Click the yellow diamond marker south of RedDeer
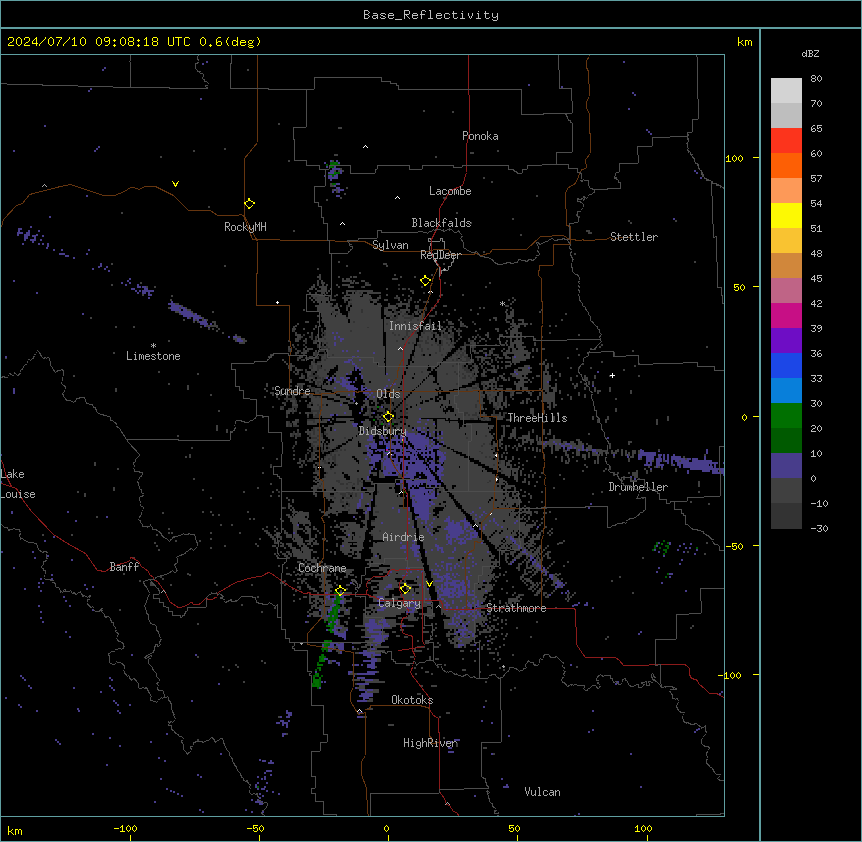Viewport: 862px width, 842px height. click(x=425, y=281)
